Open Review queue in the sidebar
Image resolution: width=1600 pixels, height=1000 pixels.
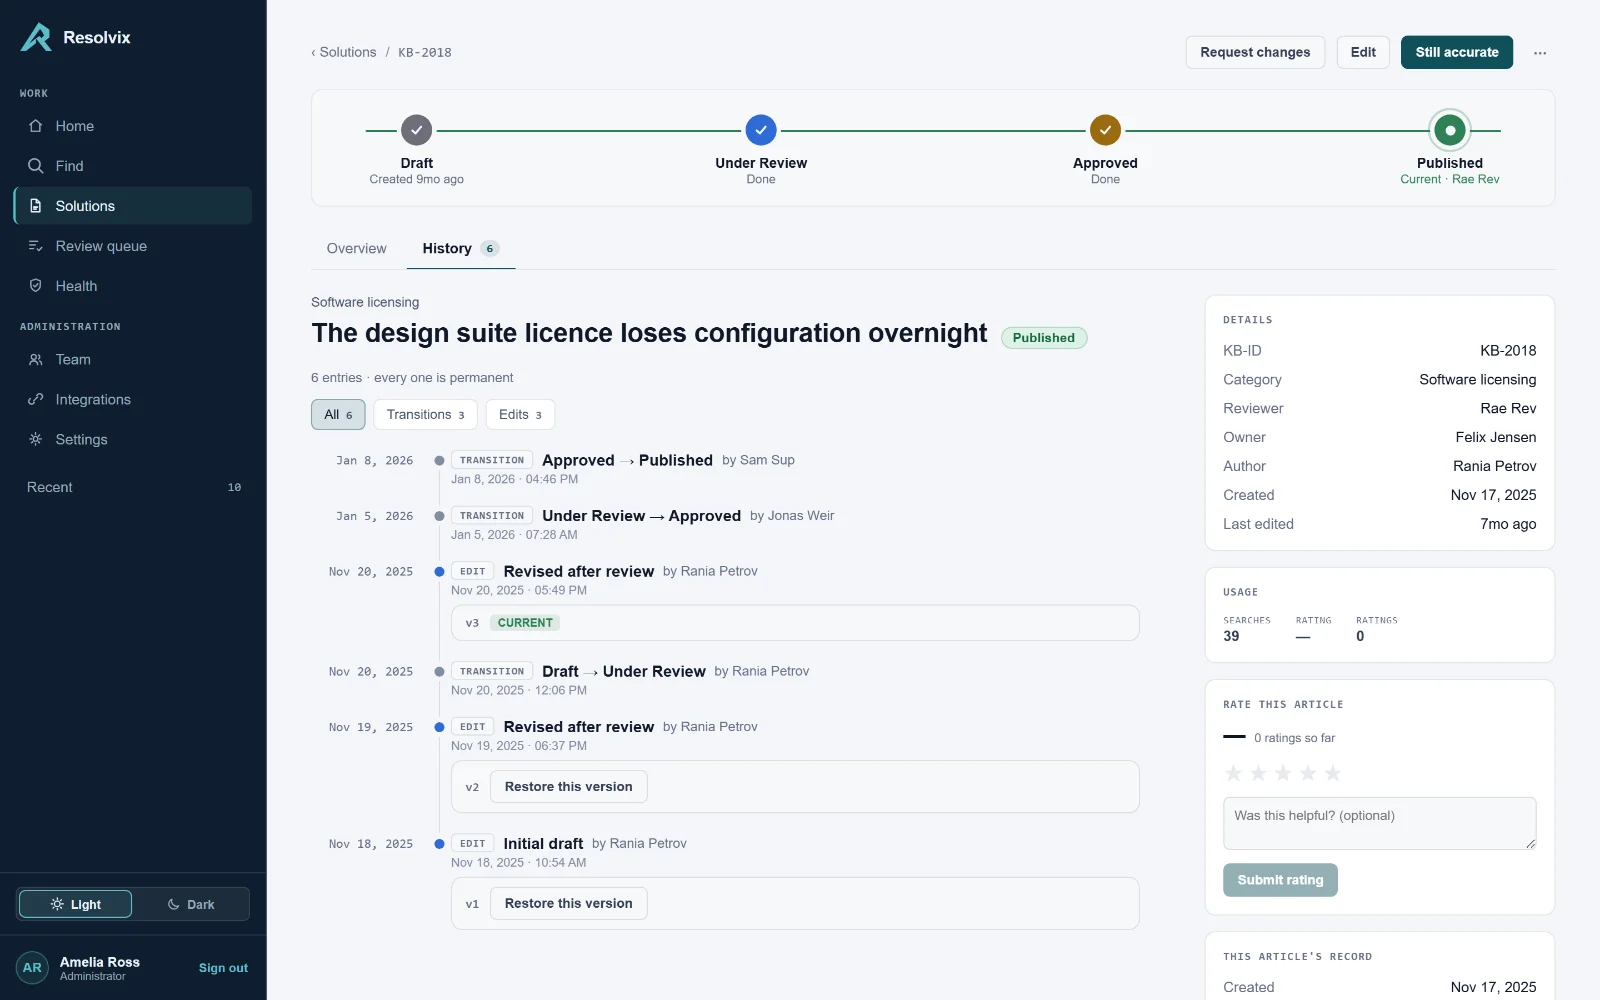pyautogui.click(x=134, y=246)
